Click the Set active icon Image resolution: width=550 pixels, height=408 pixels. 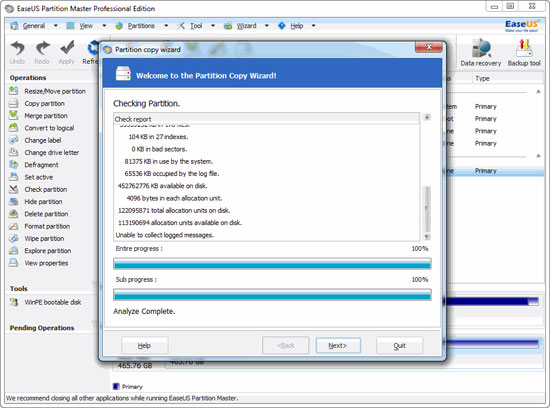tap(14, 177)
